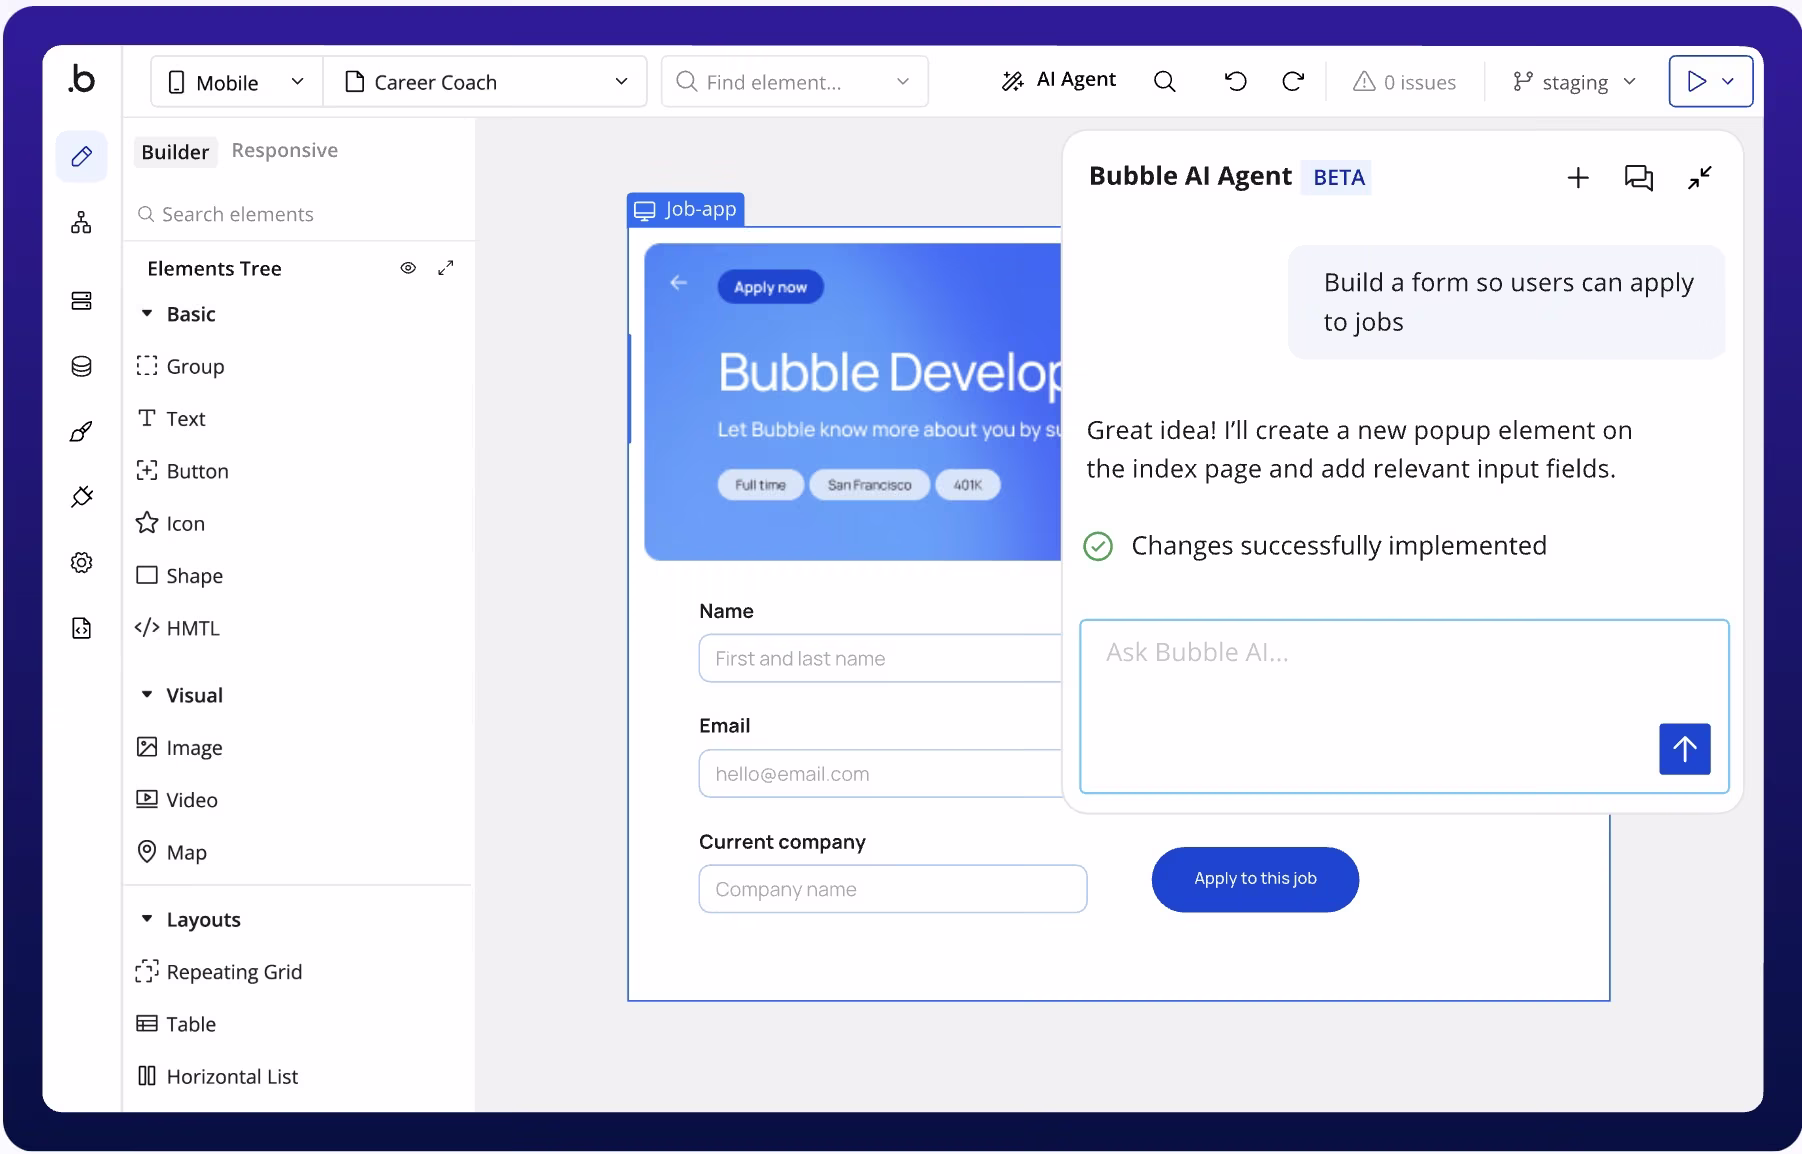Click the BETA badge

point(1338,177)
